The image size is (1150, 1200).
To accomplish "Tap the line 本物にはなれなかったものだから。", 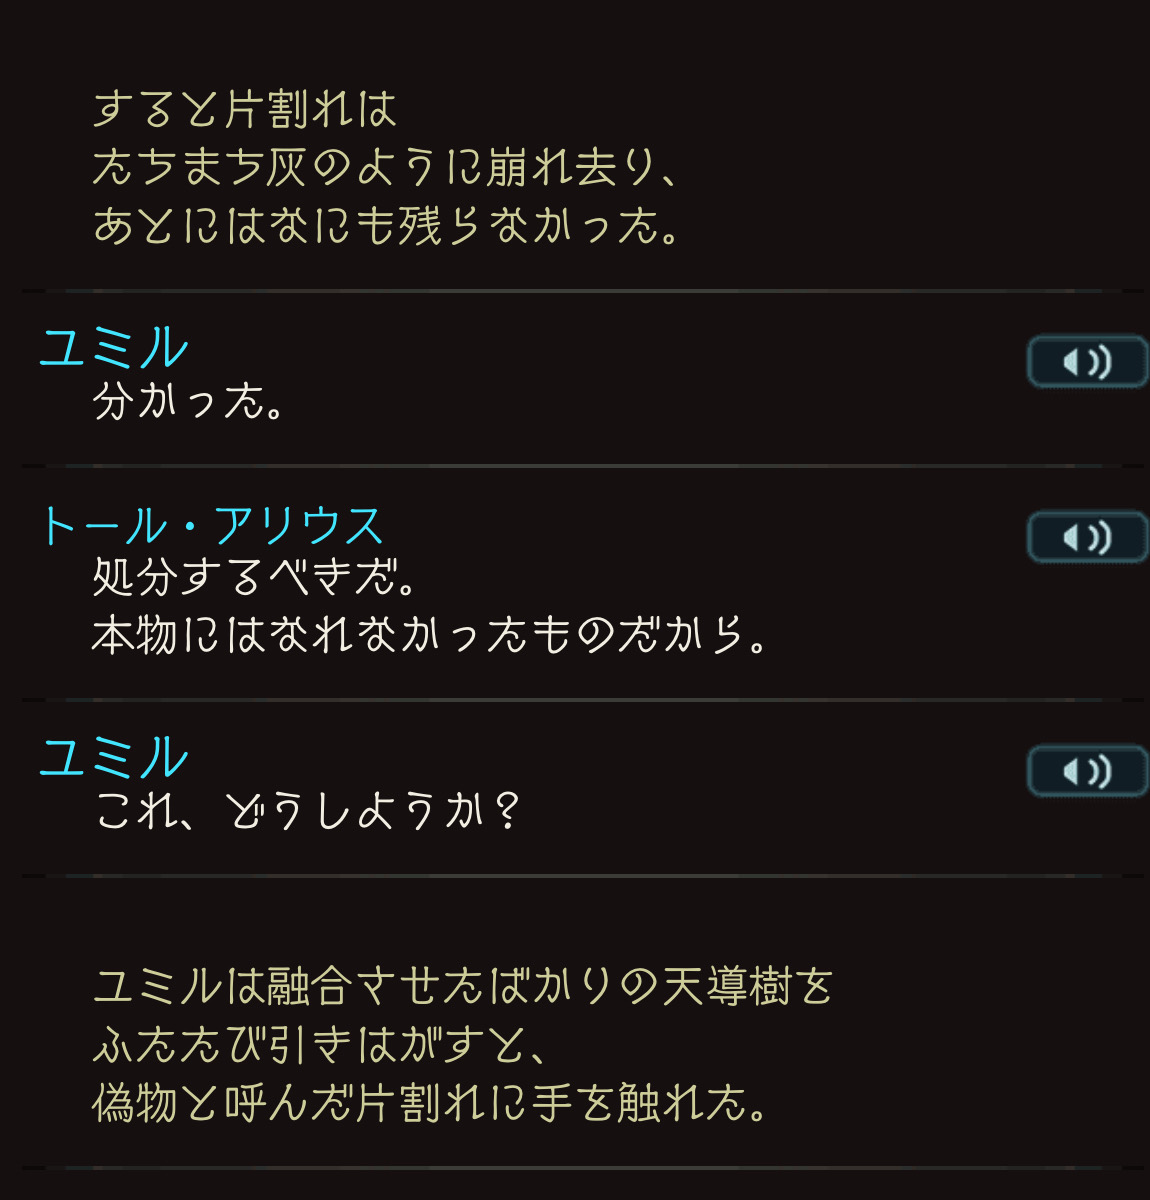I will click(431, 635).
